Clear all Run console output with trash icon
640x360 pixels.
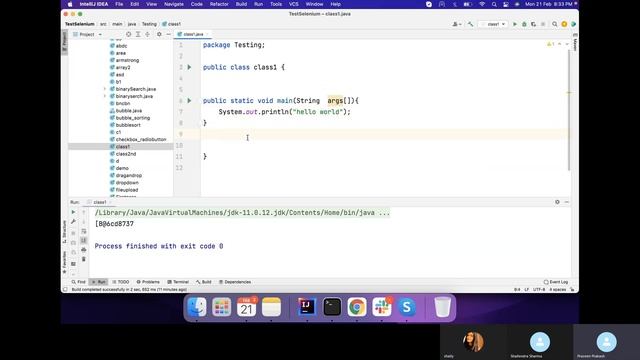(x=84, y=259)
